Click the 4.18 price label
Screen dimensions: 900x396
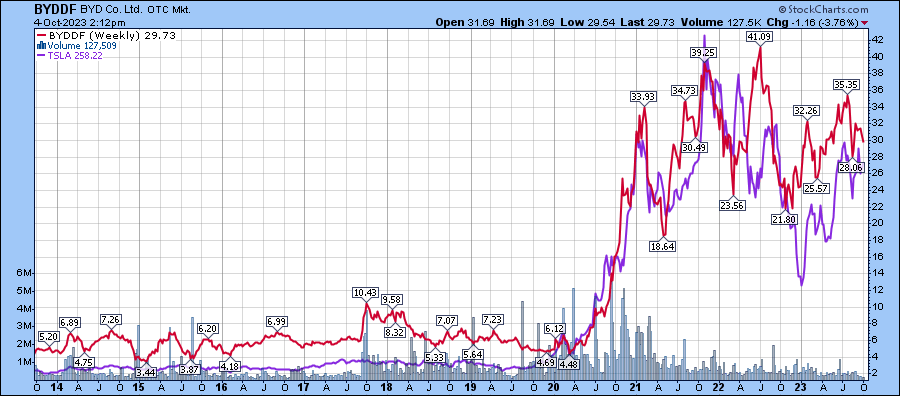230,366
